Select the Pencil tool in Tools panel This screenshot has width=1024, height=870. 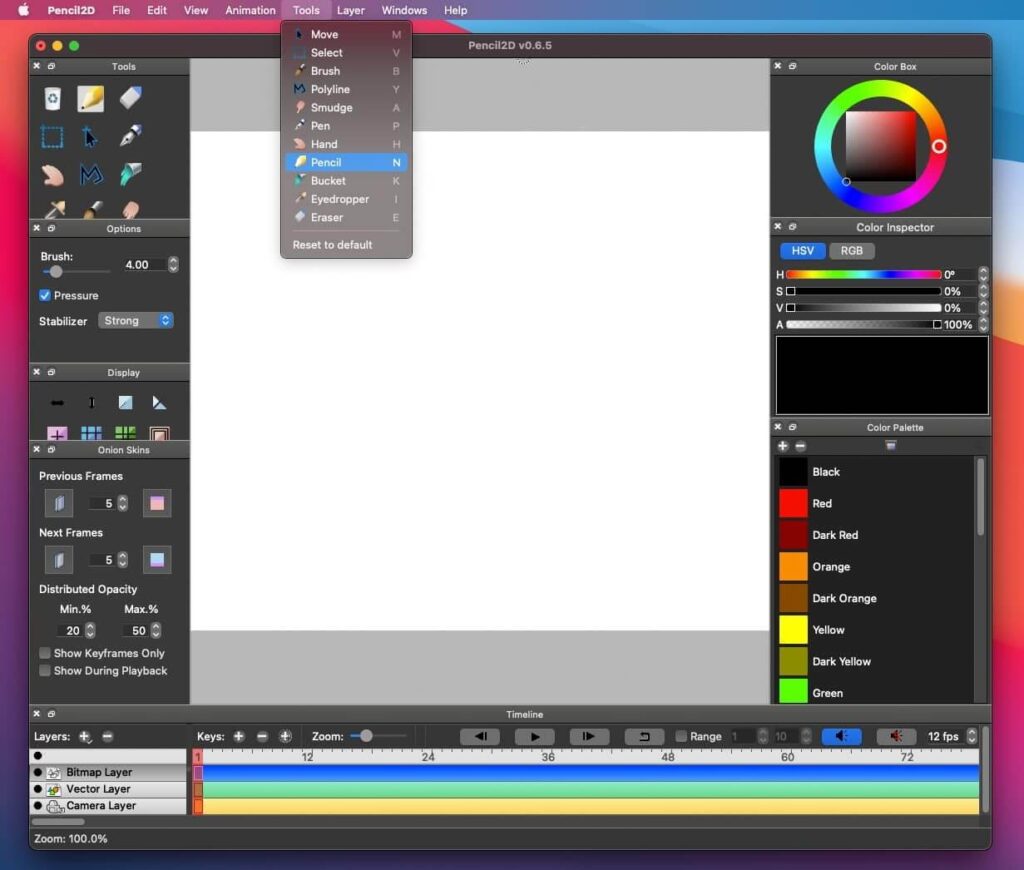[x=91, y=99]
